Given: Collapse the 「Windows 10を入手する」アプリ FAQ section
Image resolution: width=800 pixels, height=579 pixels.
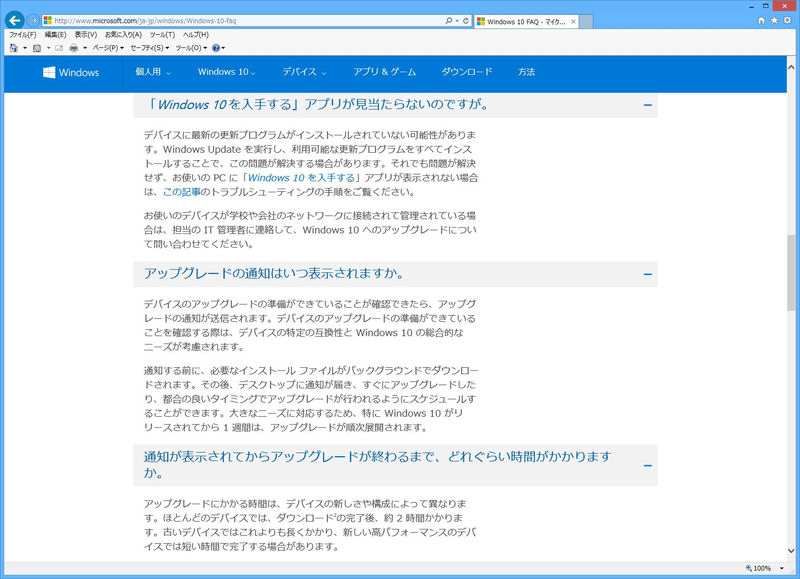Looking at the screenshot, I should (x=647, y=105).
